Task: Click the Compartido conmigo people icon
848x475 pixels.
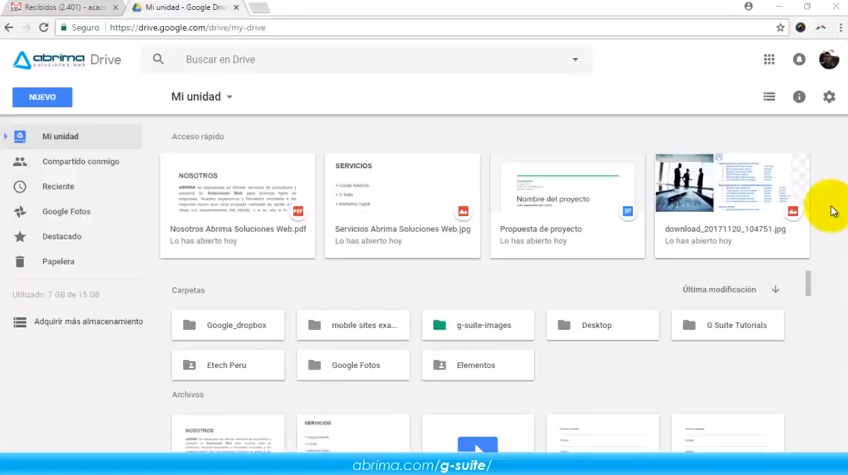Action: click(x=20, y=161)
